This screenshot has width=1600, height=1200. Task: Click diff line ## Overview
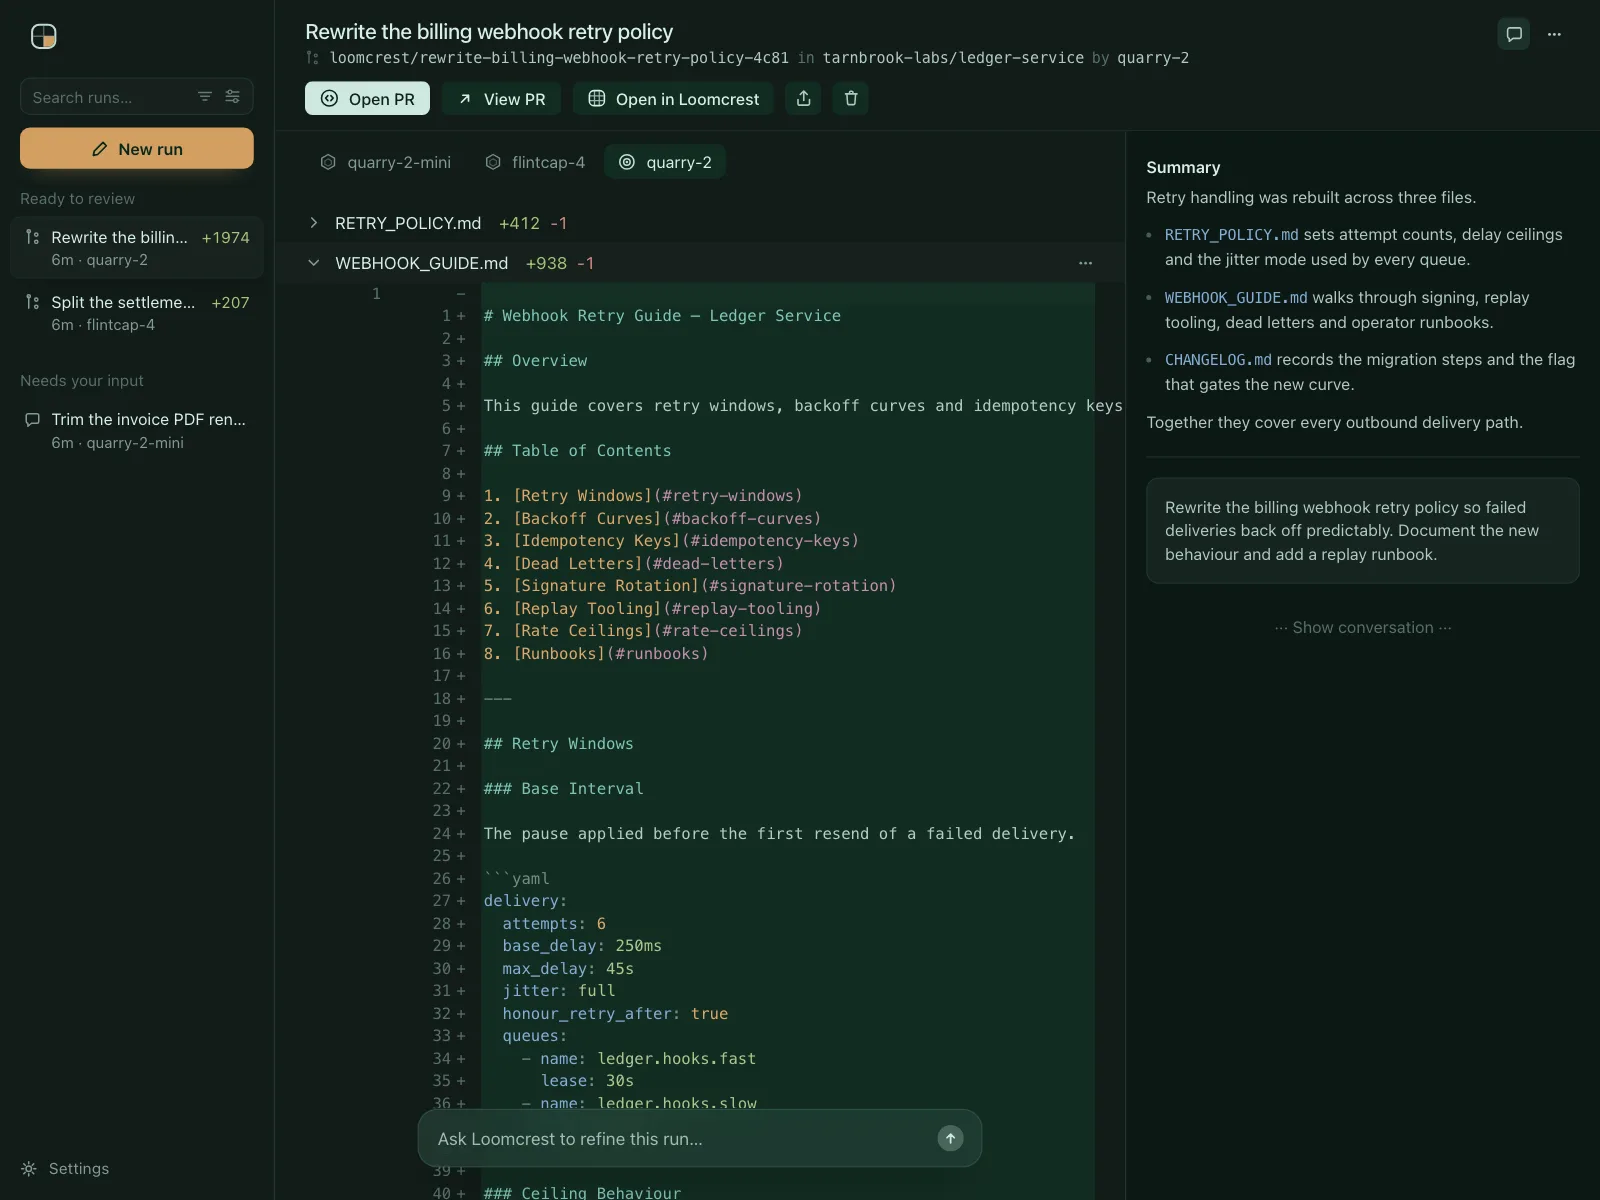pyautogui.click(x=535, y=361)
